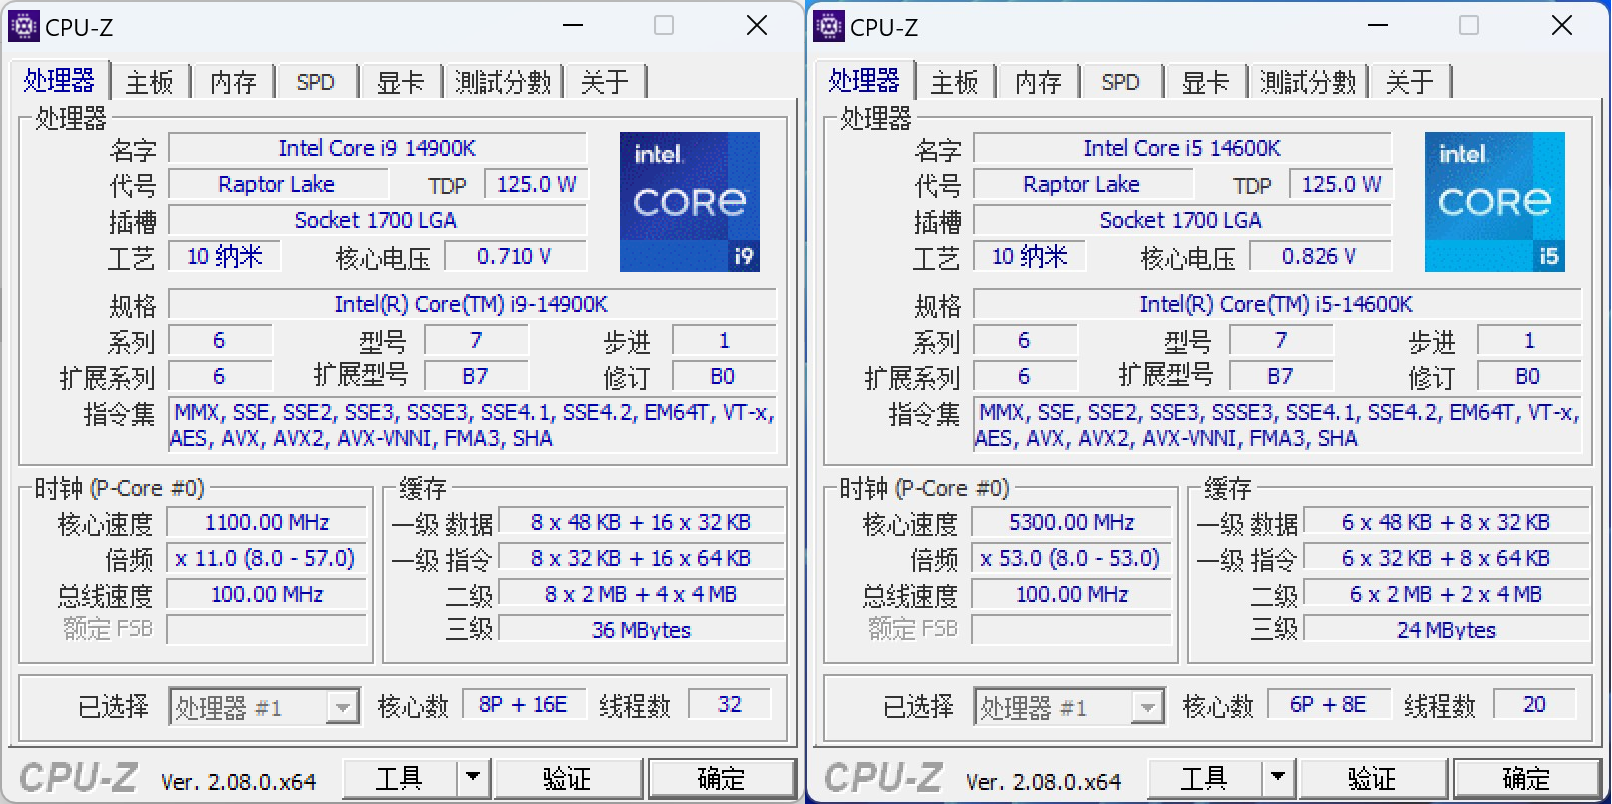Viewport: 1612px width, 804px height.
Task: Switch to the 主板 tab in left window
Action: (150, 82)
